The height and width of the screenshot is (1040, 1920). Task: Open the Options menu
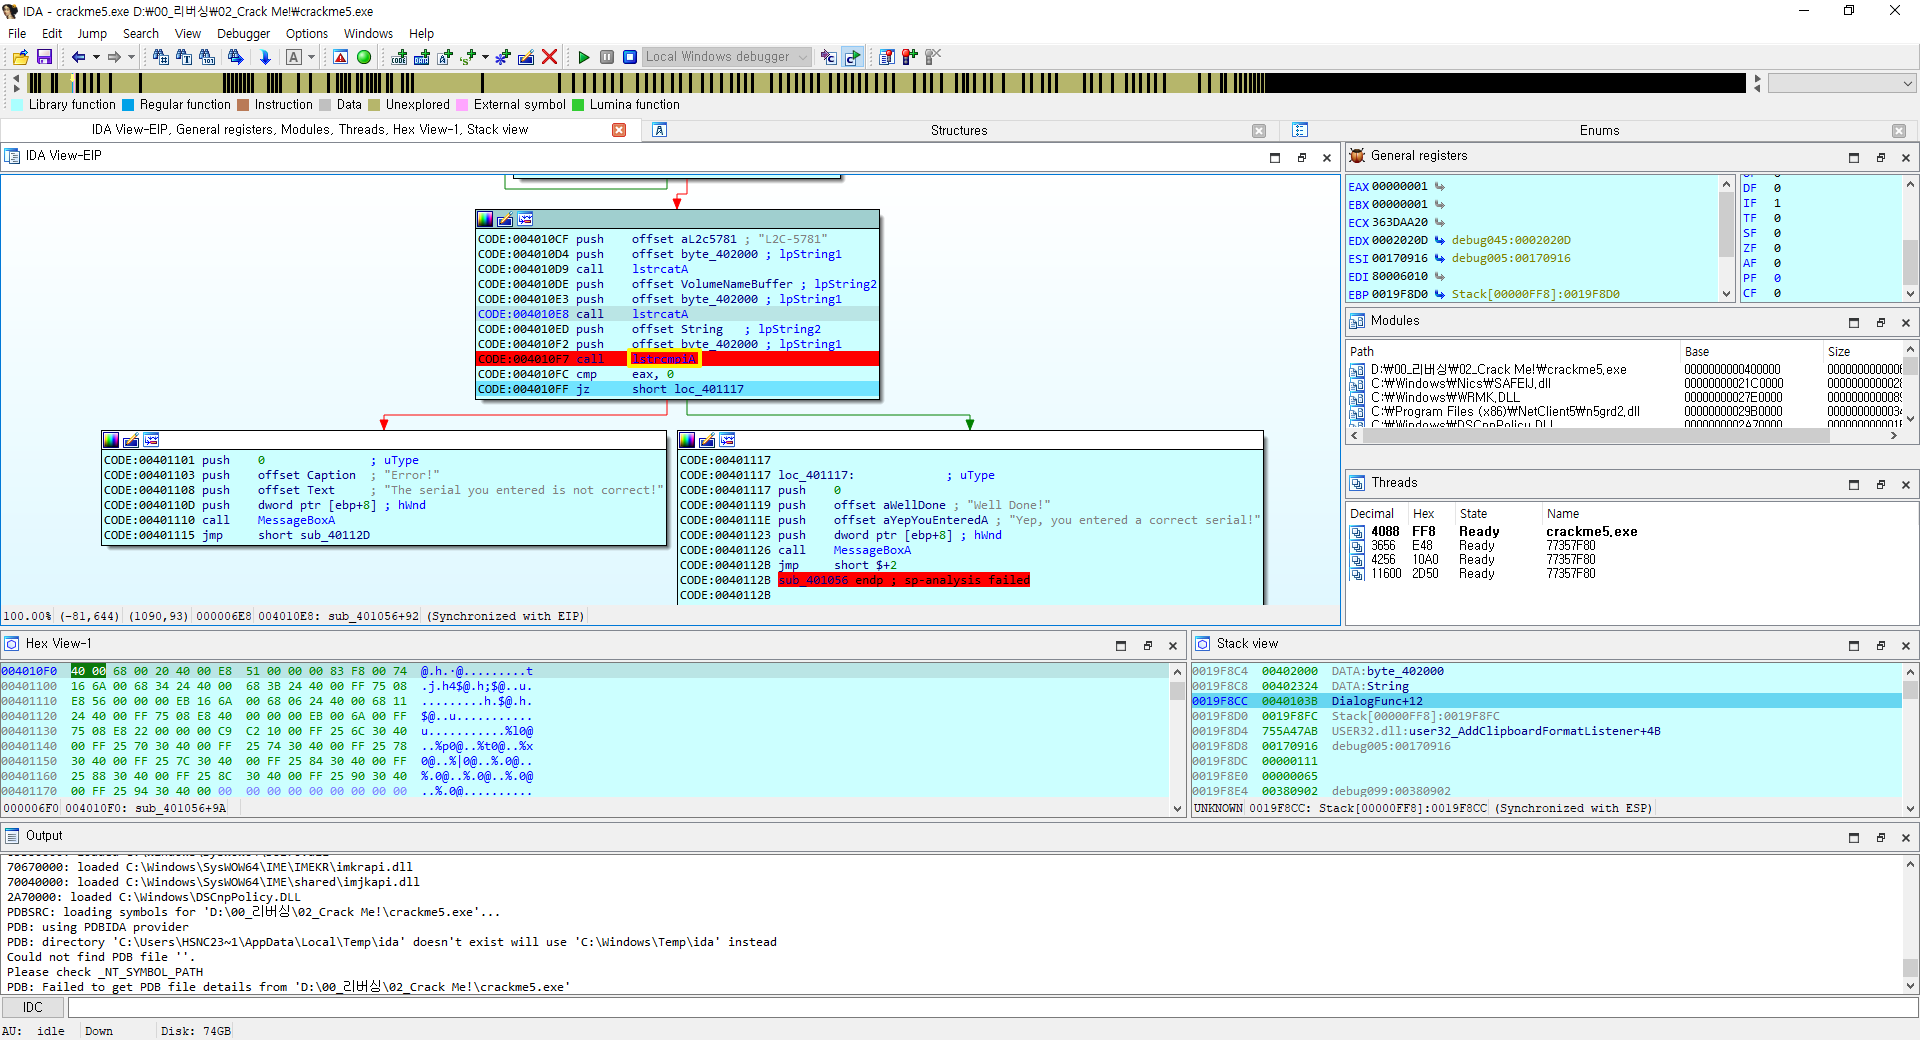pyautogui.click(x=306, y=33)
